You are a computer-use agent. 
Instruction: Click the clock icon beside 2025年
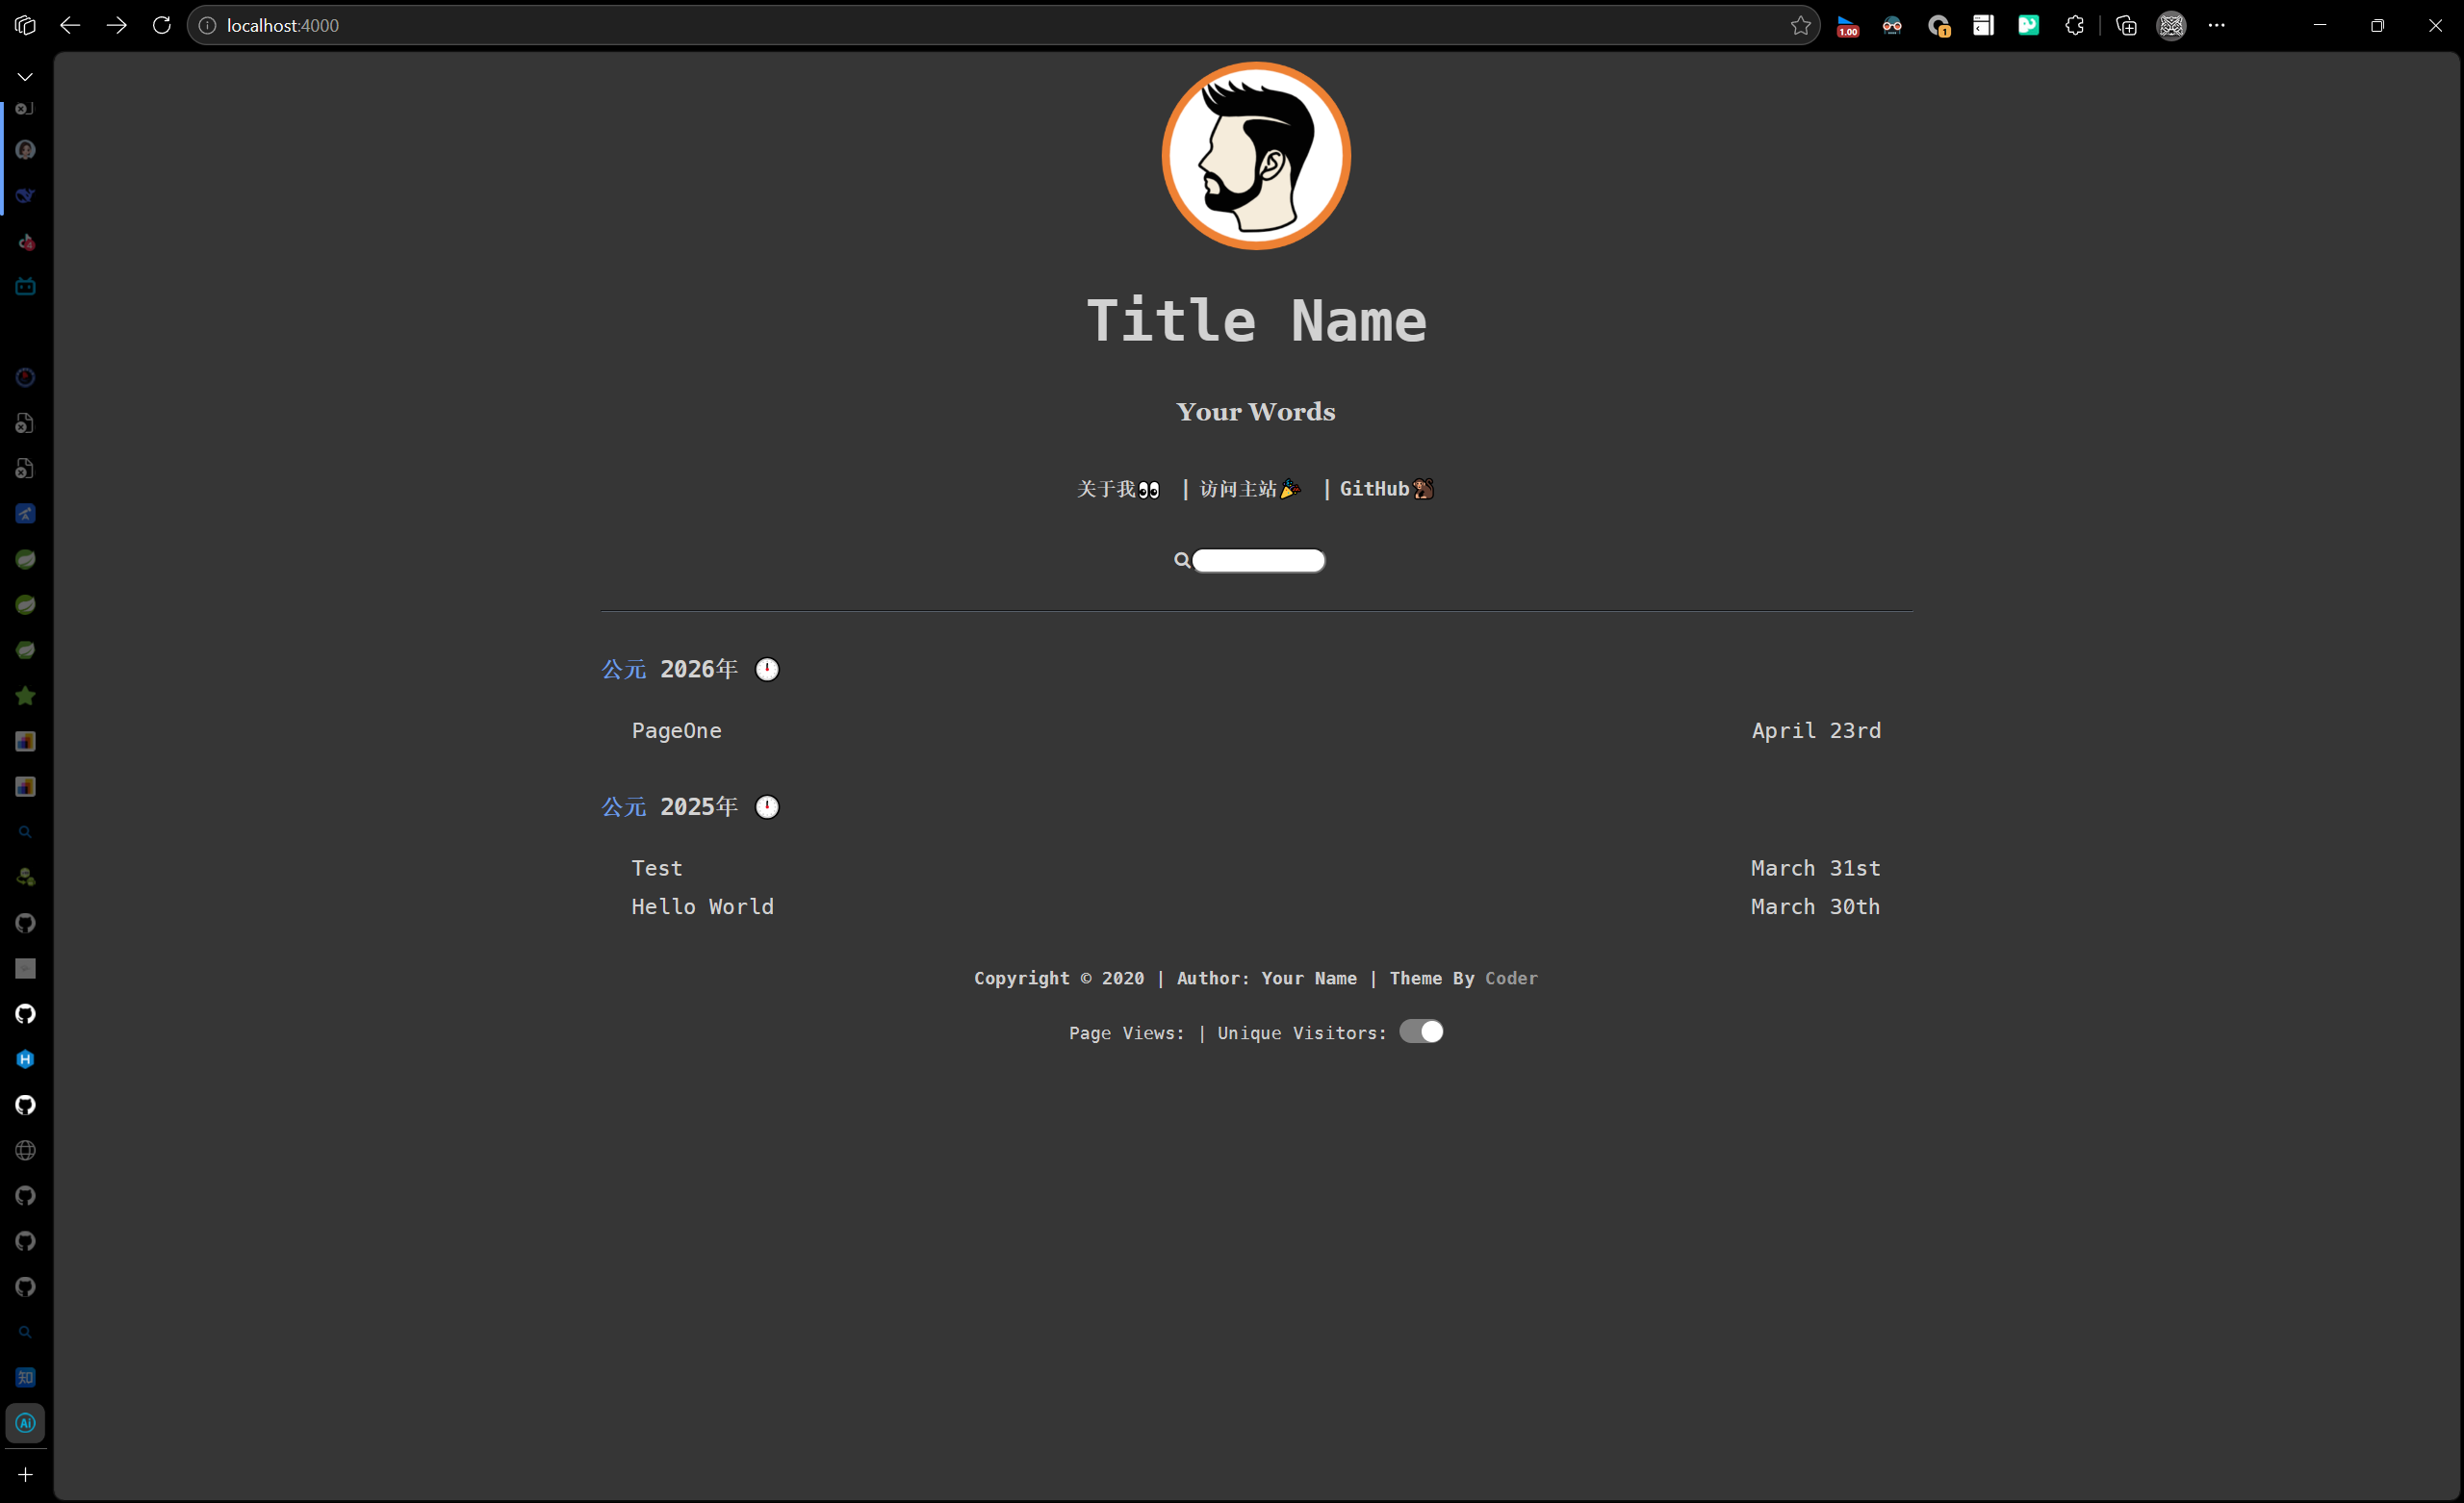pyautogui.click(x=767, y=807)
